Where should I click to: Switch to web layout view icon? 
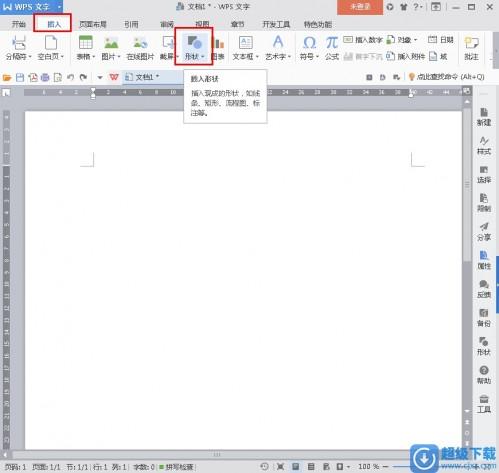326,467
